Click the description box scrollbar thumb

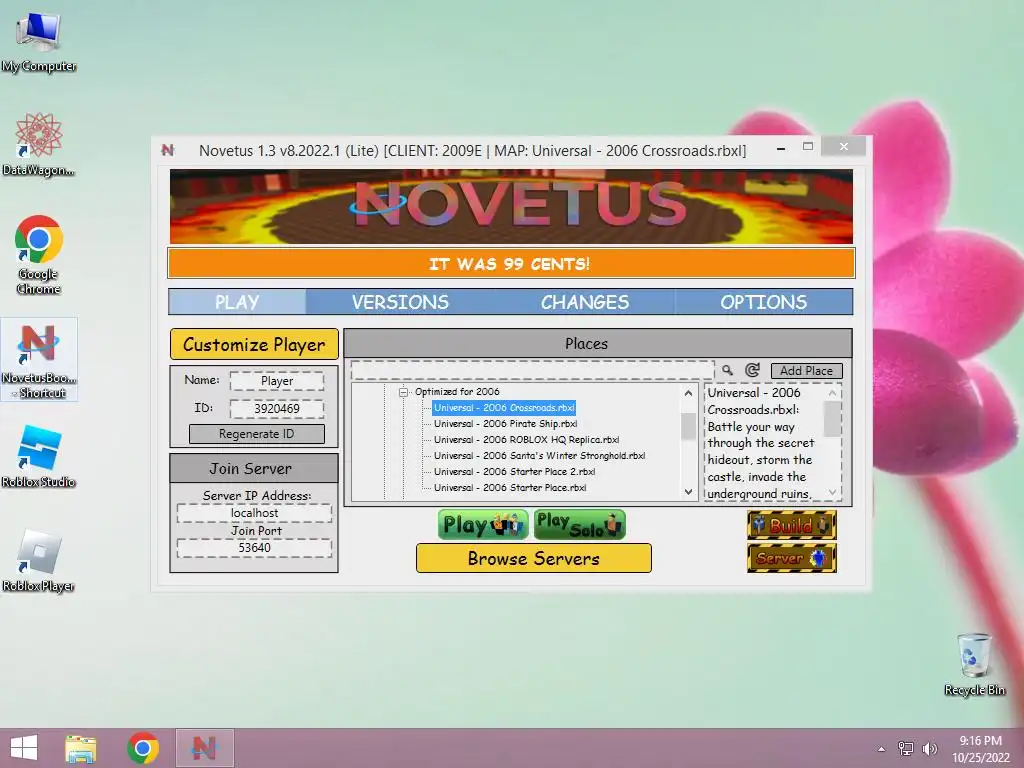[833, 418]
